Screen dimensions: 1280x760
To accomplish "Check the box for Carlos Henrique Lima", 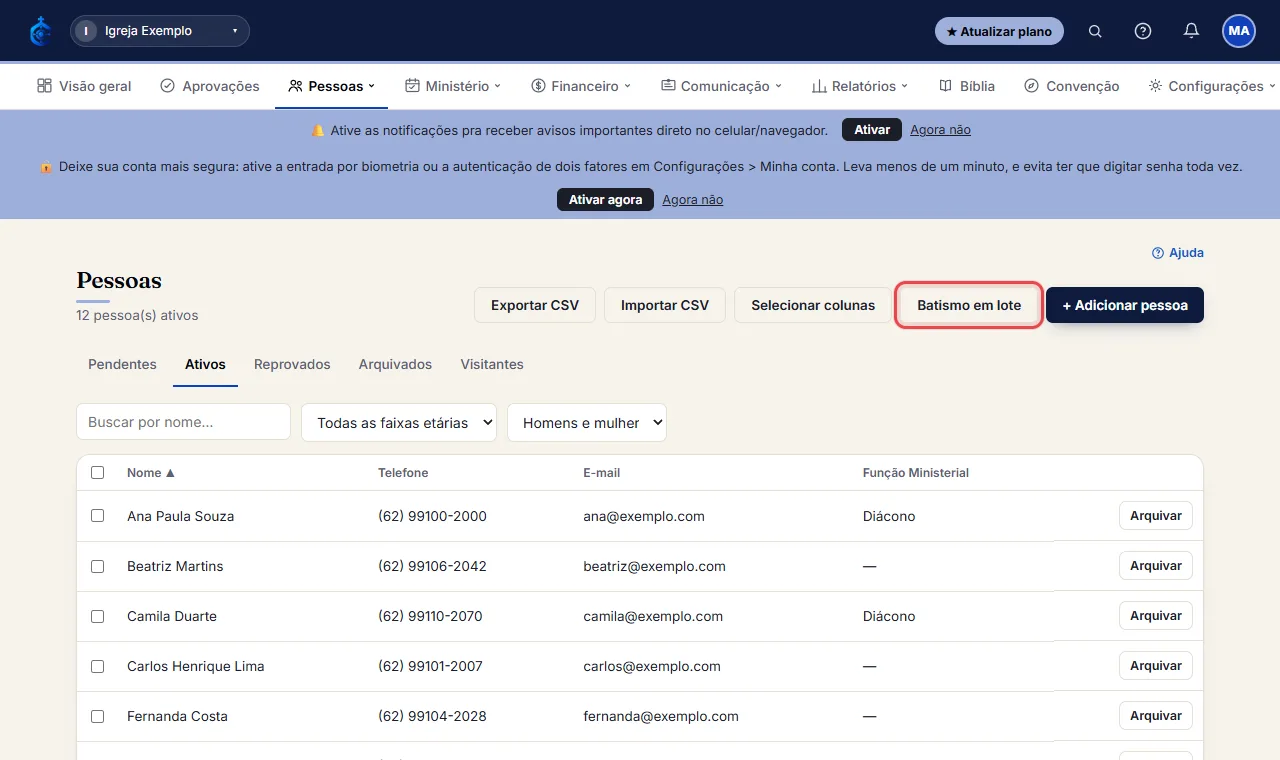I will [97, 666].
